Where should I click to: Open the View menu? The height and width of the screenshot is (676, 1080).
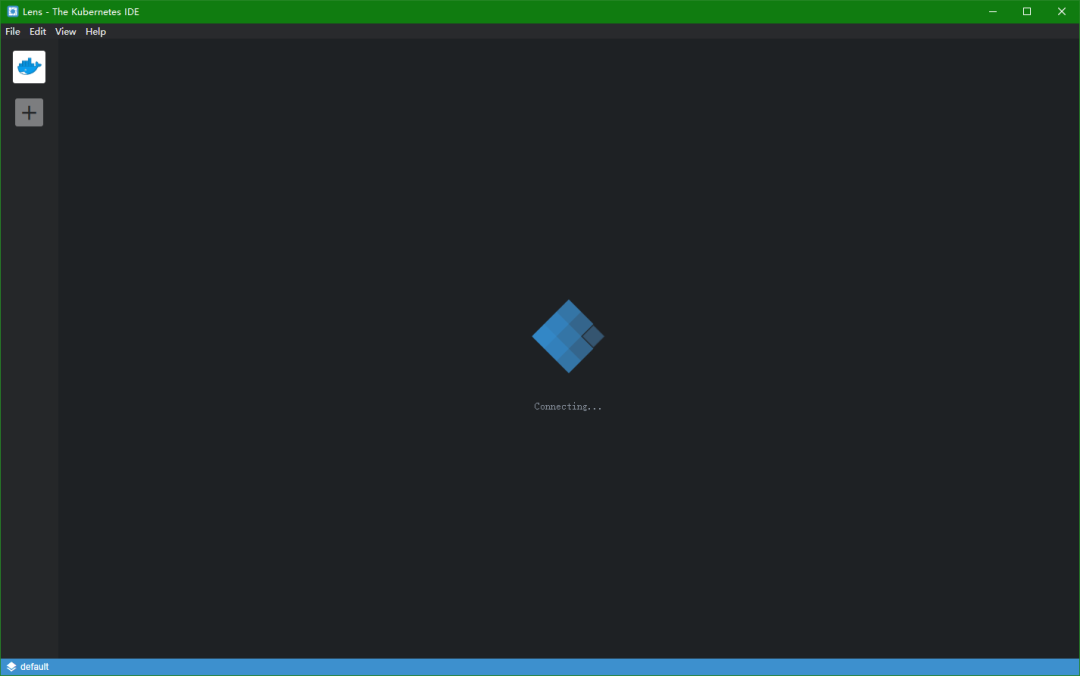click(x=65, y=32)
